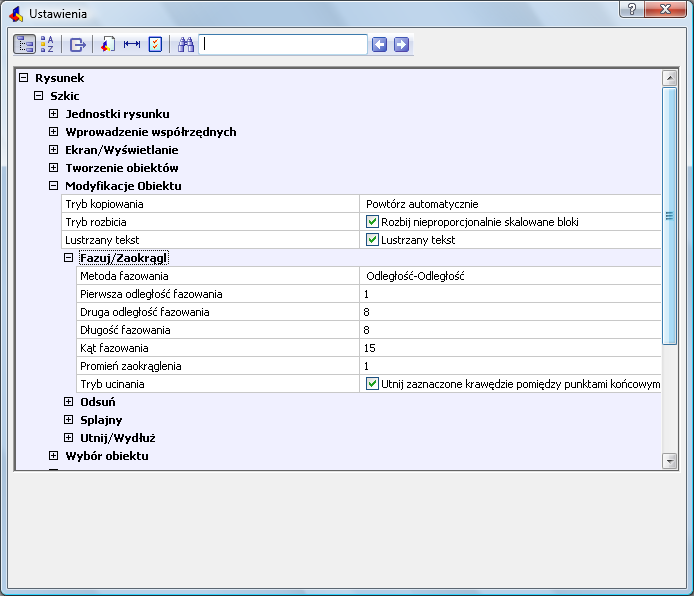
Task: Select the Rysunek root label
Action: point(59,78)
